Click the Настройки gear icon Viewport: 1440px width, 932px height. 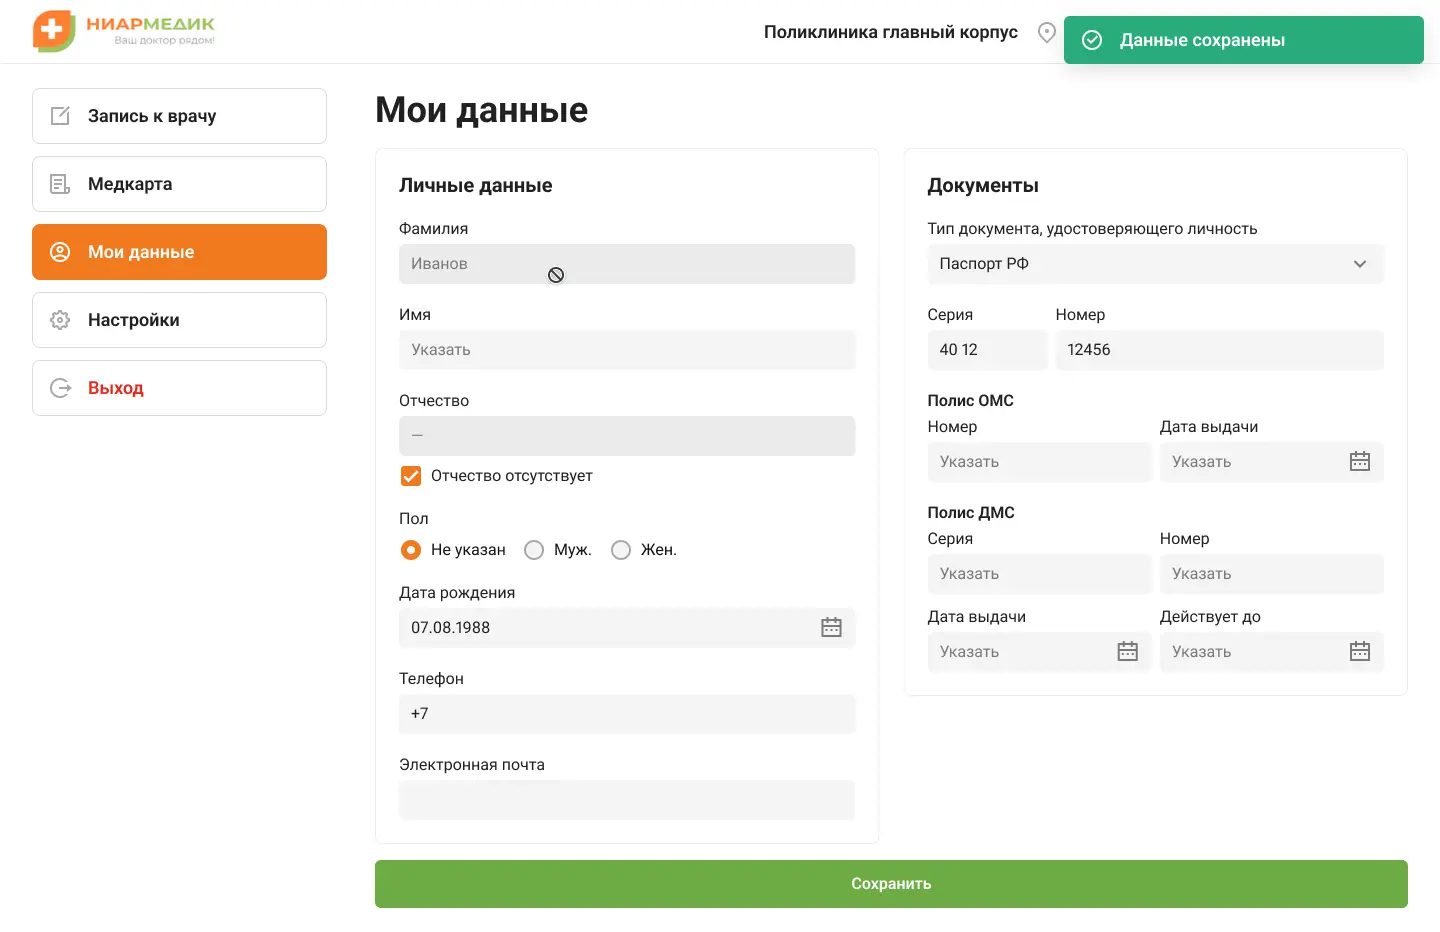point(60,320)
